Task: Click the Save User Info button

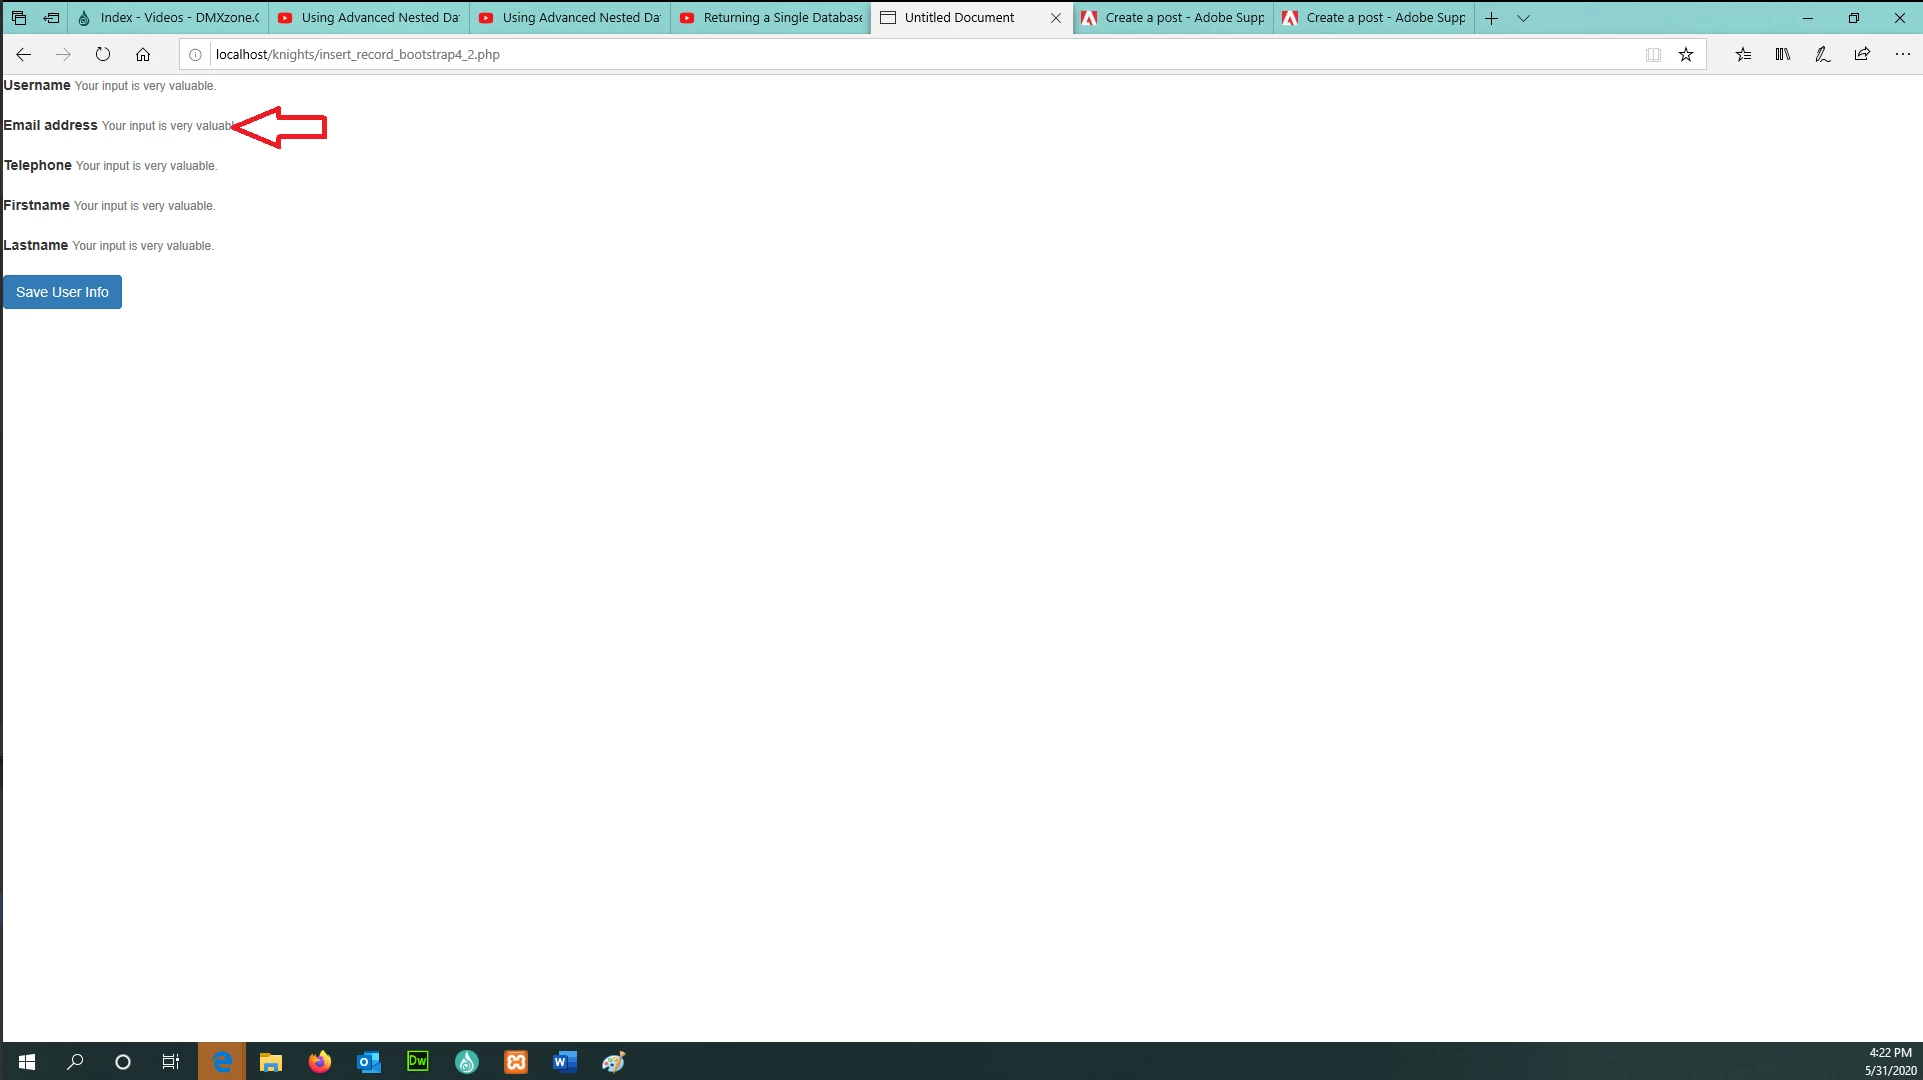Action: click(x=62, y=292)
